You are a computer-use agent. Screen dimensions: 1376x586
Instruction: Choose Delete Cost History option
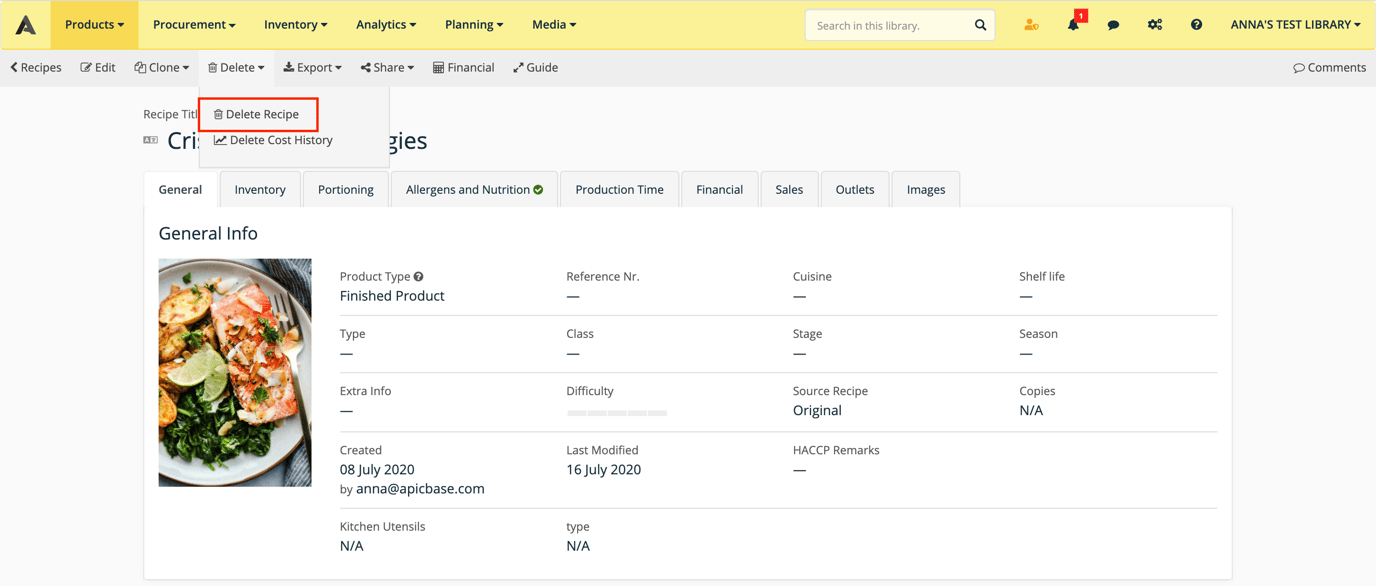[273, 141]
